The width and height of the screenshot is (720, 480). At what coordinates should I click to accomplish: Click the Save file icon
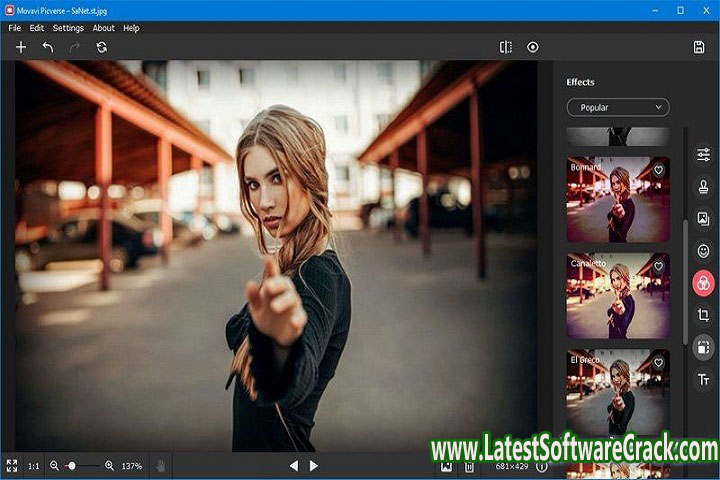(698, 47)
